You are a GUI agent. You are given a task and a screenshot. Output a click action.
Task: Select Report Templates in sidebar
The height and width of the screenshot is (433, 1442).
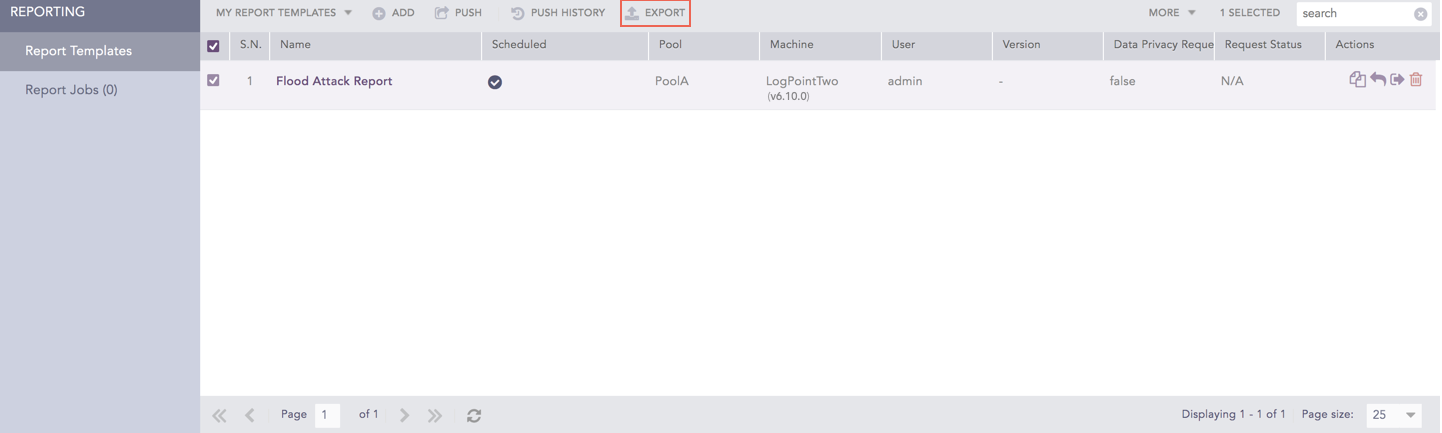coord(78,51)
